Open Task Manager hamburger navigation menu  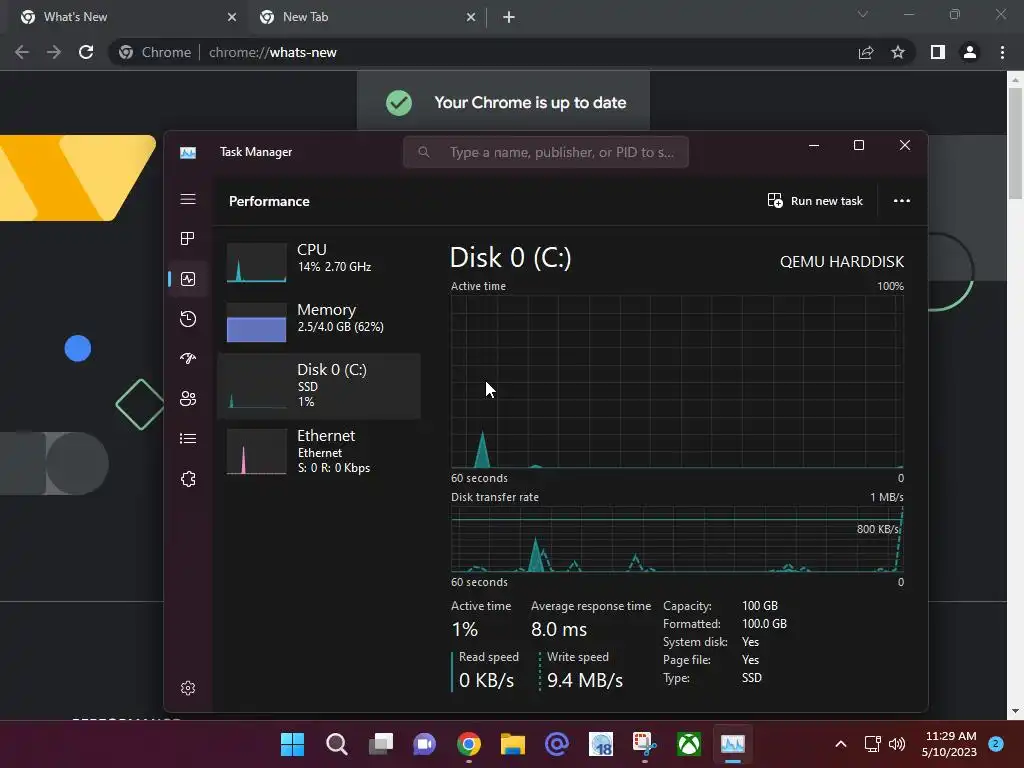[188, 199]
